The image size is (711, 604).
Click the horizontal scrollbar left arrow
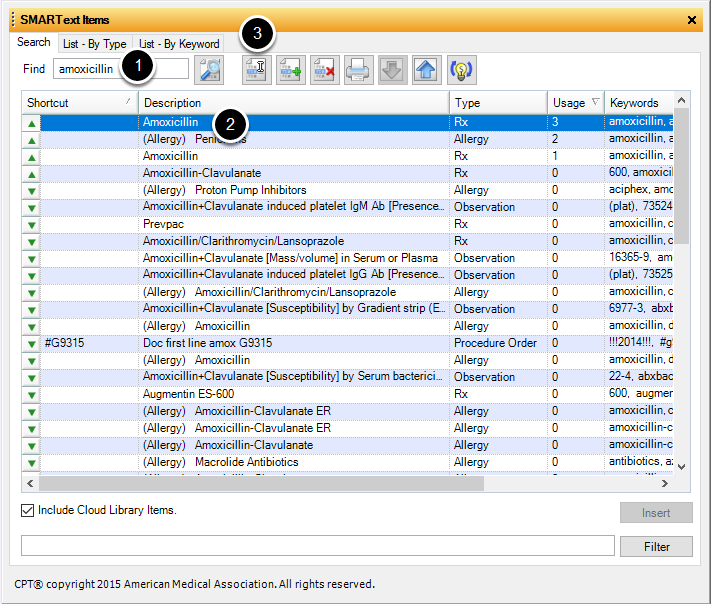(30, 484)
